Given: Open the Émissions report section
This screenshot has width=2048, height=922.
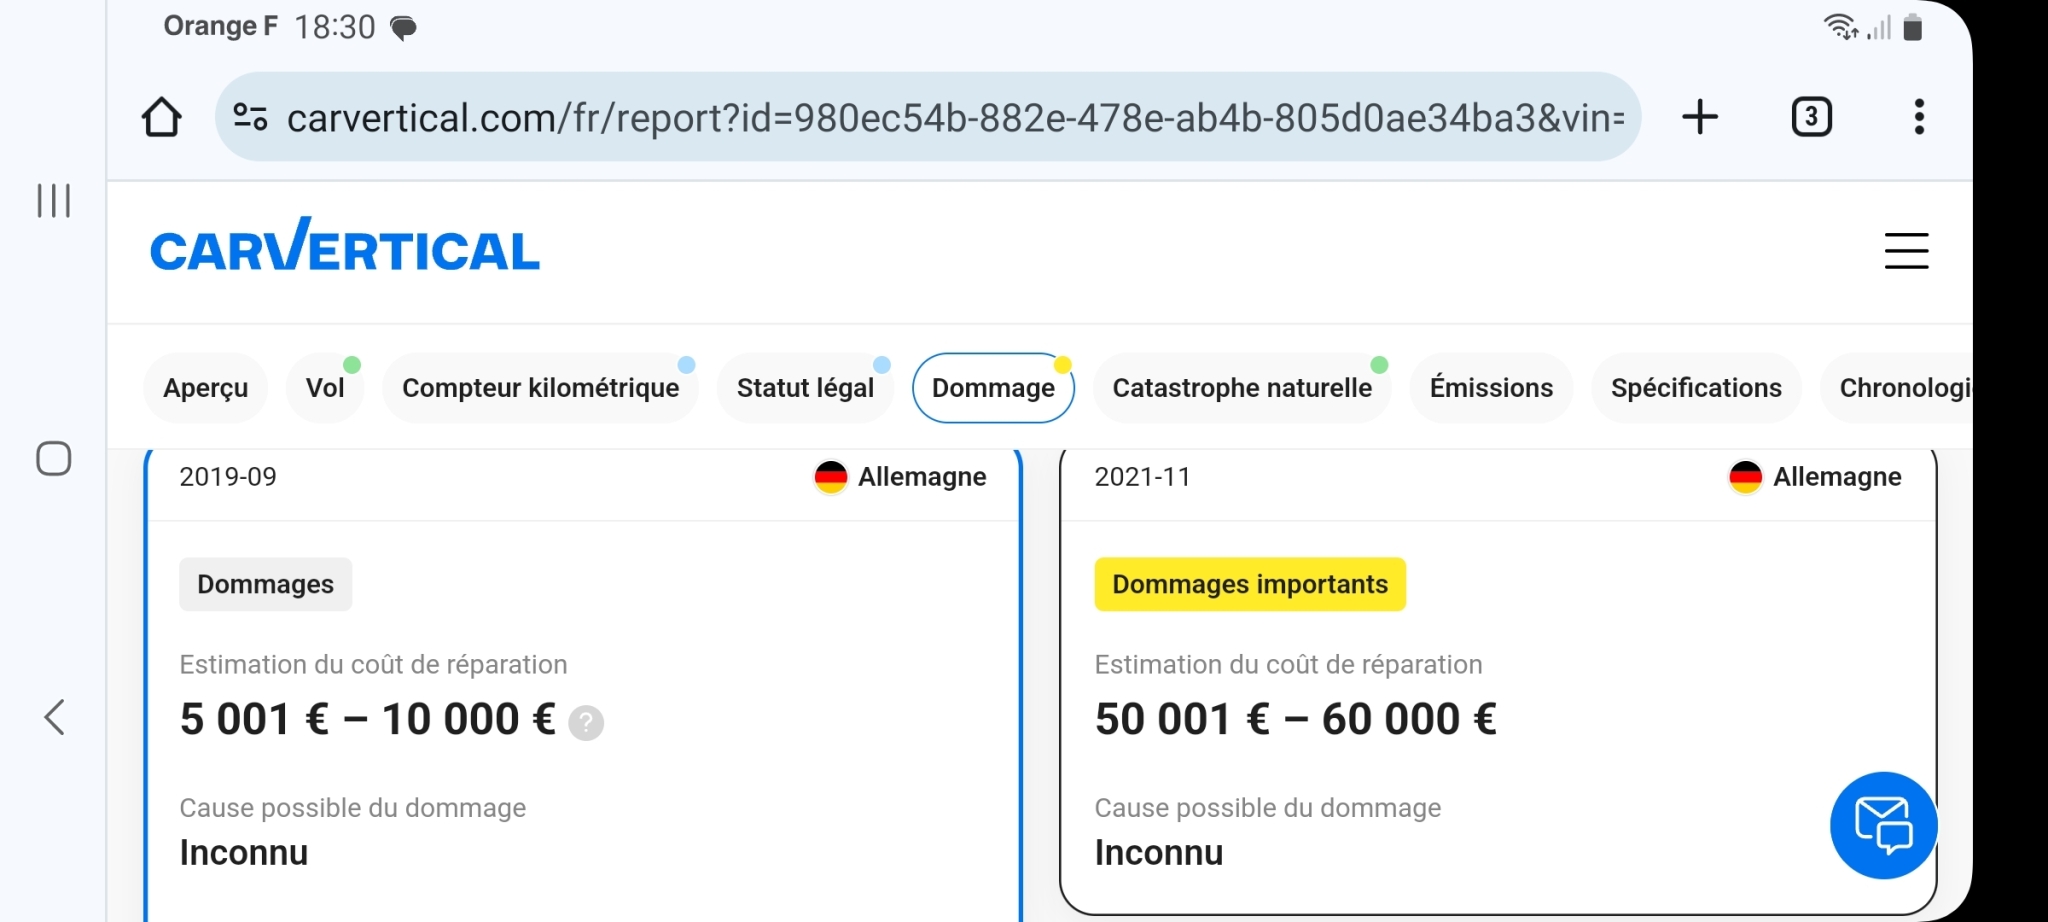Looking at the screenshot, I should pos(1490,388).
